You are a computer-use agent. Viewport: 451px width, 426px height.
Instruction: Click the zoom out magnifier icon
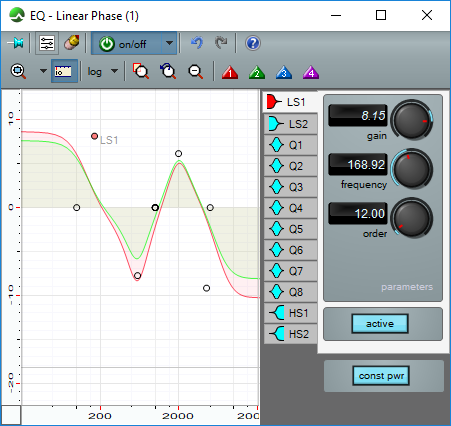[x=195, y=71]
